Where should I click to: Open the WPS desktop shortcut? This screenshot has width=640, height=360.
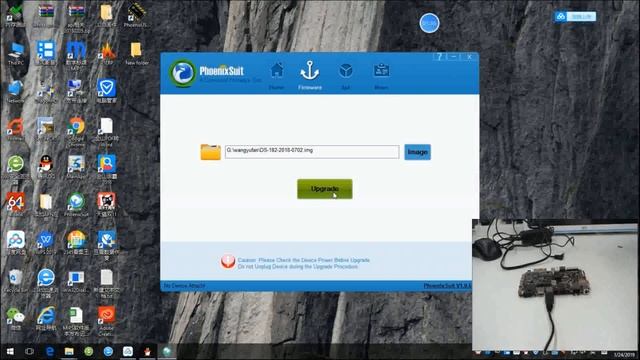[x=46, y=242]
